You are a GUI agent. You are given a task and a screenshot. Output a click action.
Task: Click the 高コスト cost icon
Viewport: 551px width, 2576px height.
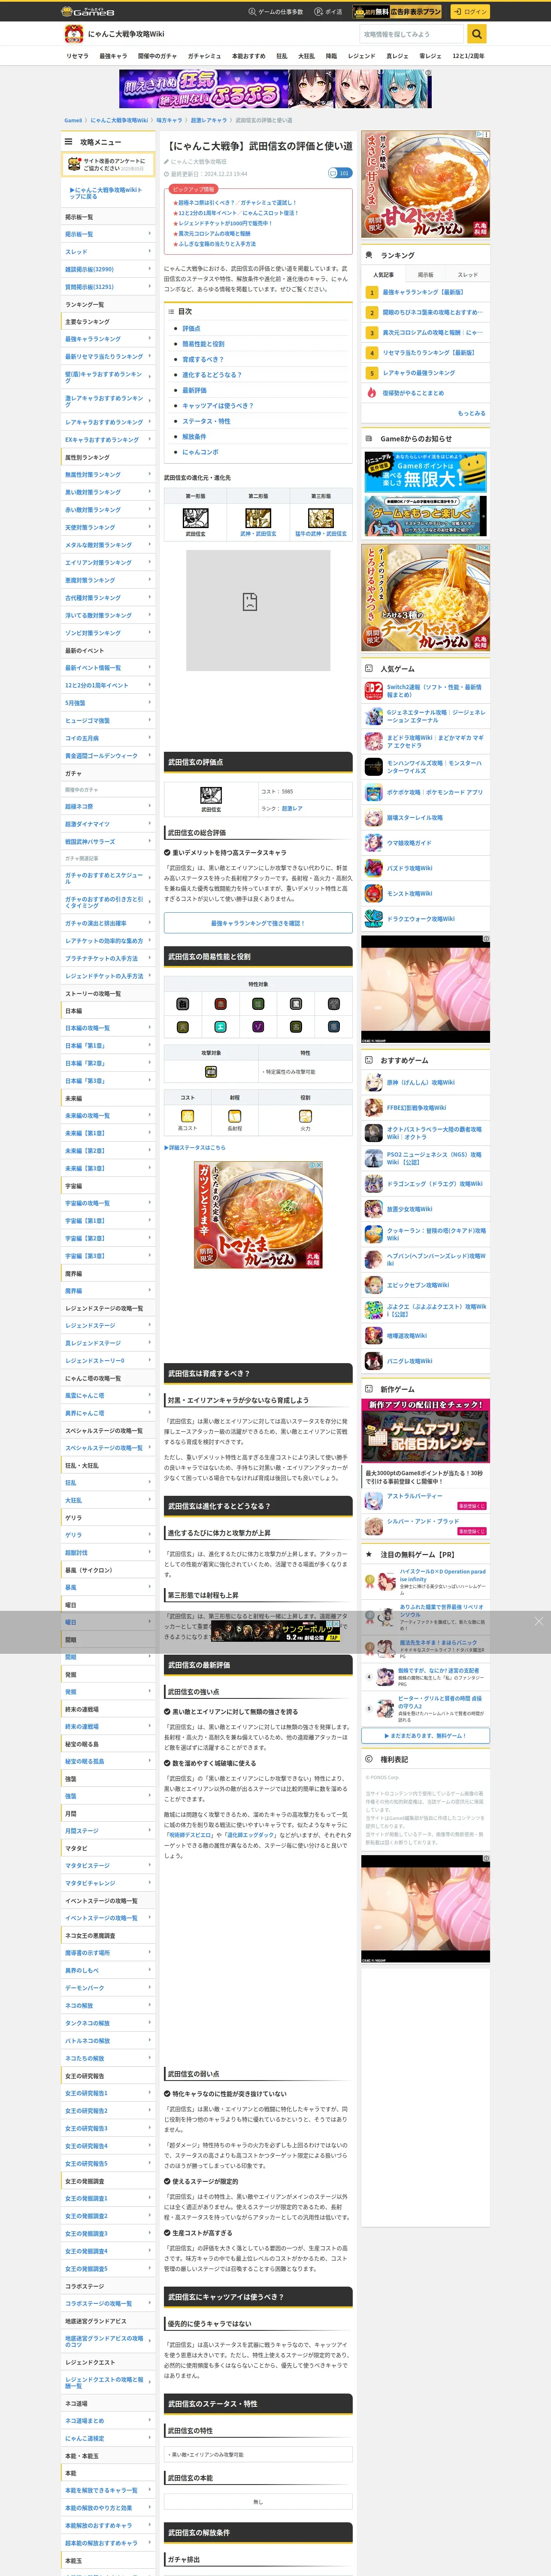[187, 1116]
